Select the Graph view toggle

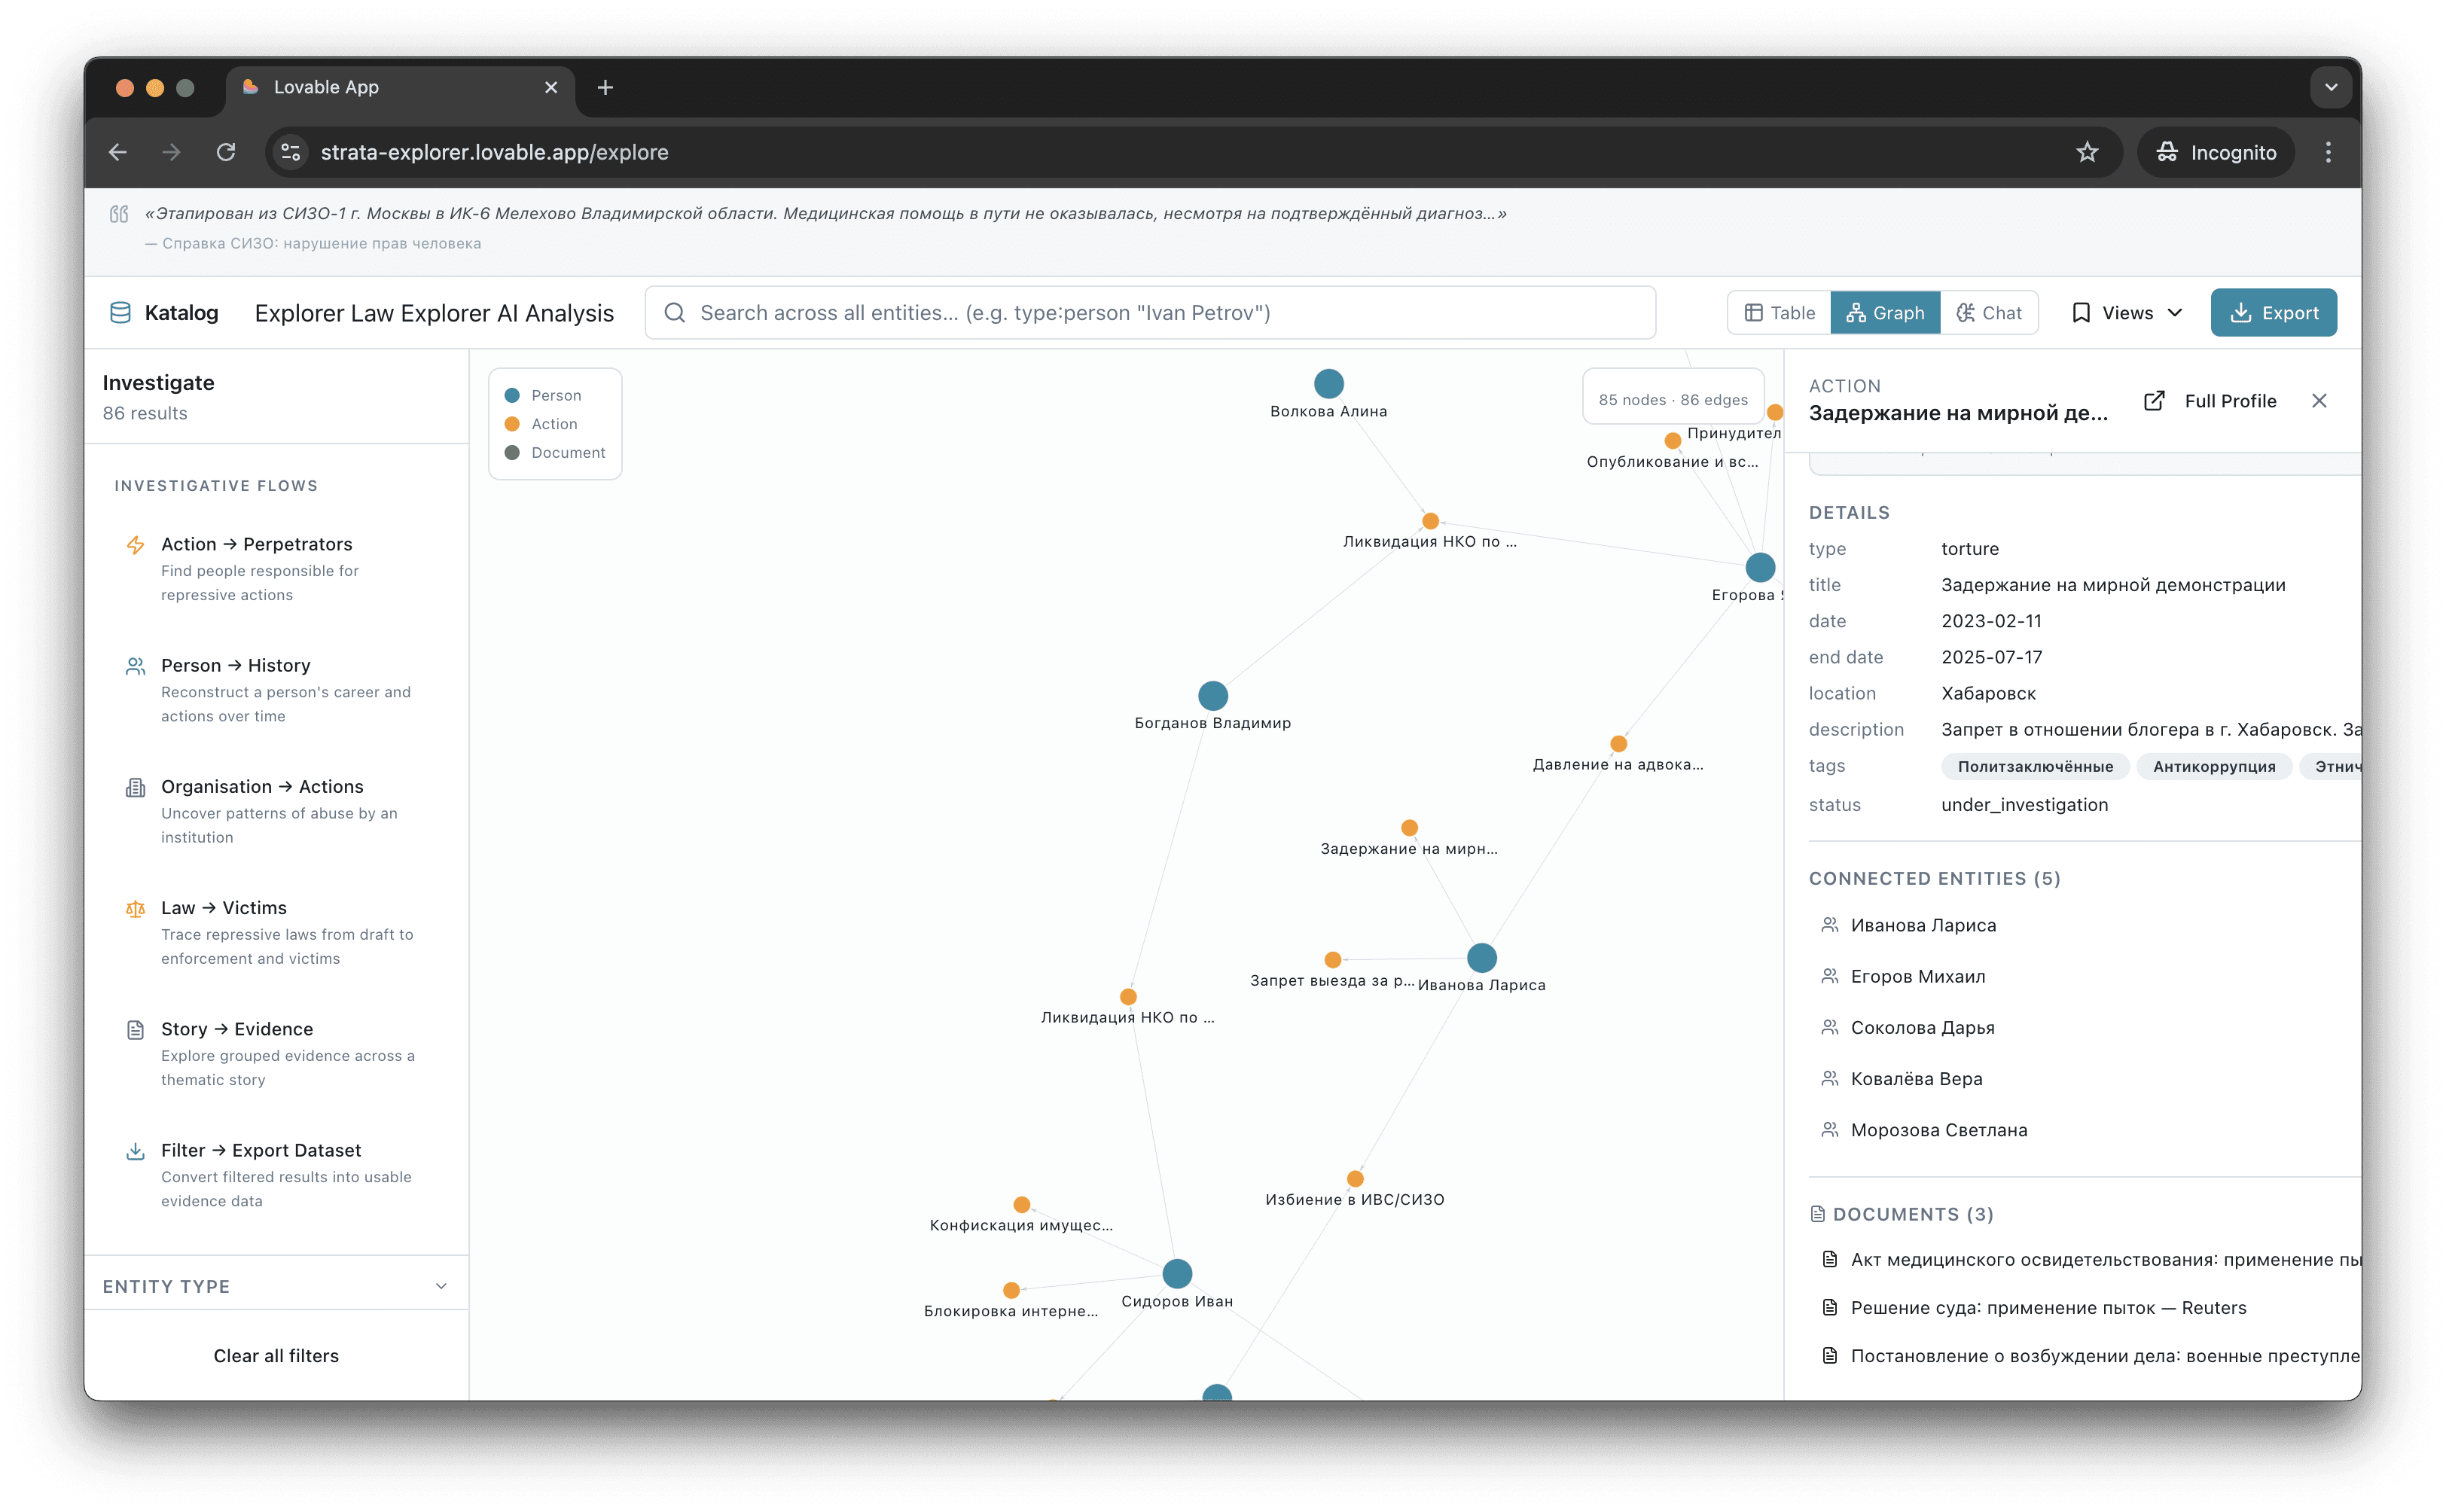point(1885,313)
